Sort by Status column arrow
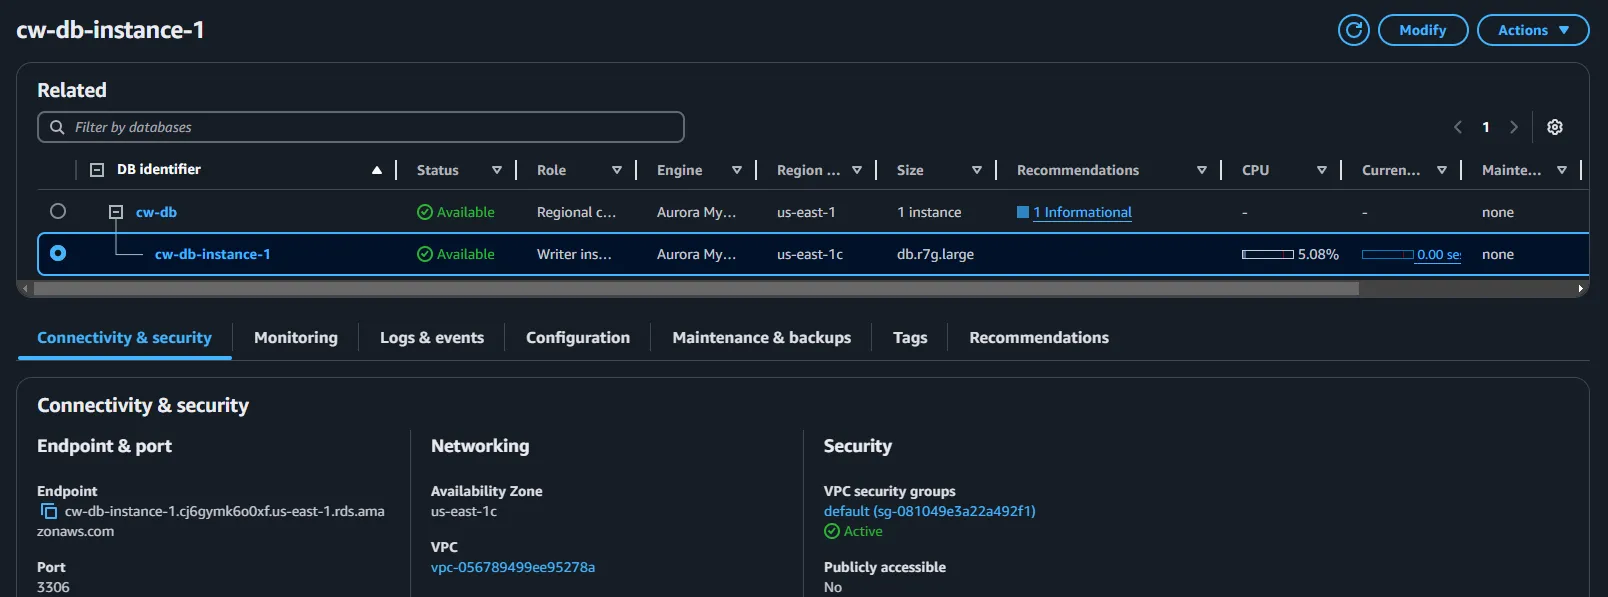Image resolution: width=1608 pixels, height=597 pixels. 497,170
